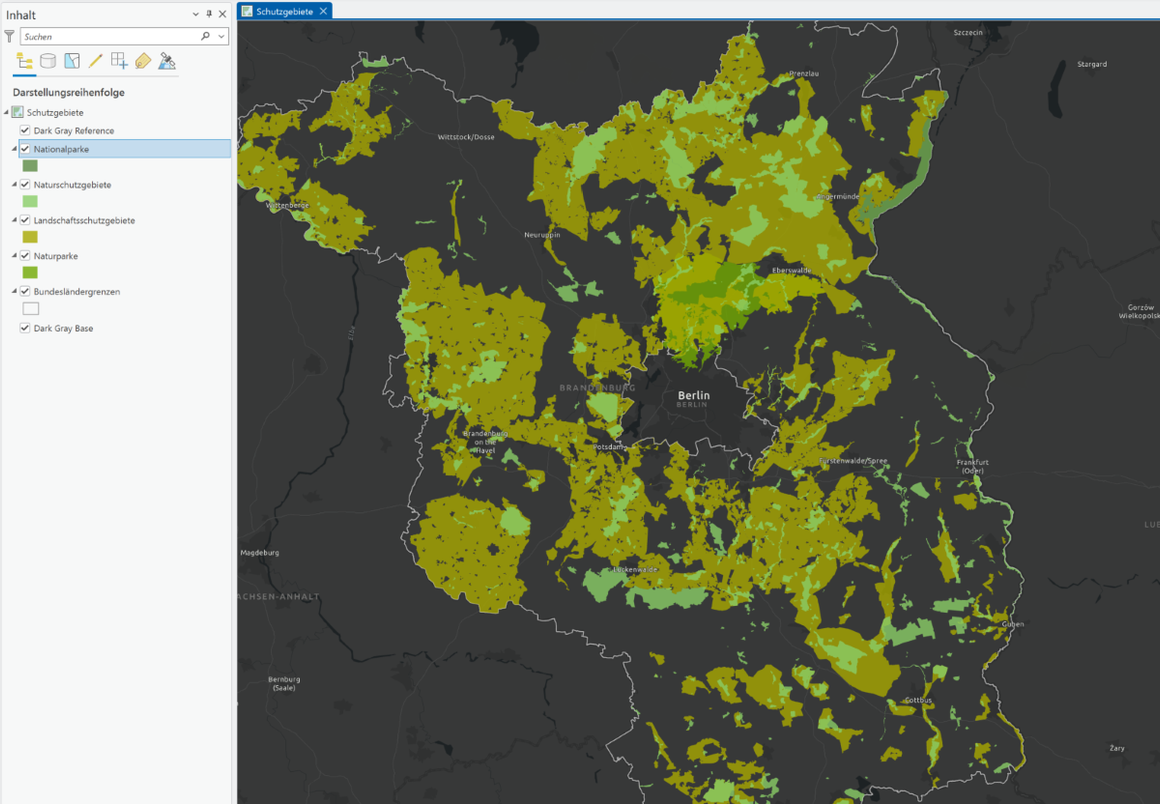Screen dimensions: 1160x804
Task: Select the Naturschutzgebiete layer name
Action: click(72, 184)
